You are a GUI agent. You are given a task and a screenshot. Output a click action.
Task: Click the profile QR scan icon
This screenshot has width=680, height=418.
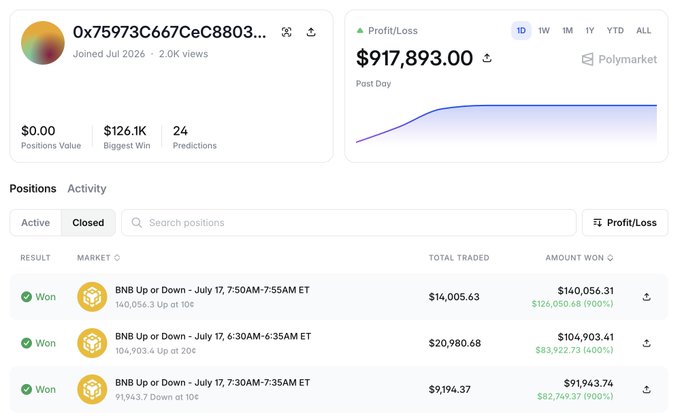(286, 32)
